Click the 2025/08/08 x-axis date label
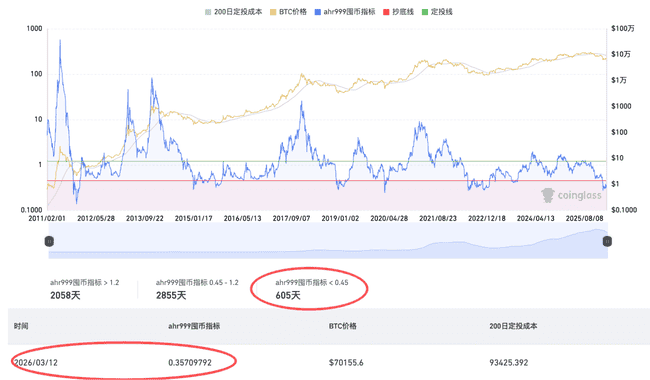This screenshot has width=650, height=380. [x=585, y=218]
